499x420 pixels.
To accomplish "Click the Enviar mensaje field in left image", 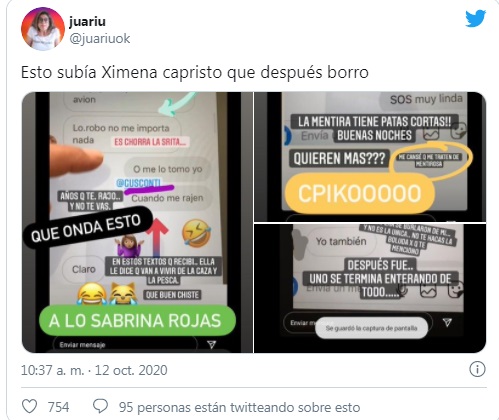I will [x=125, y=344].
